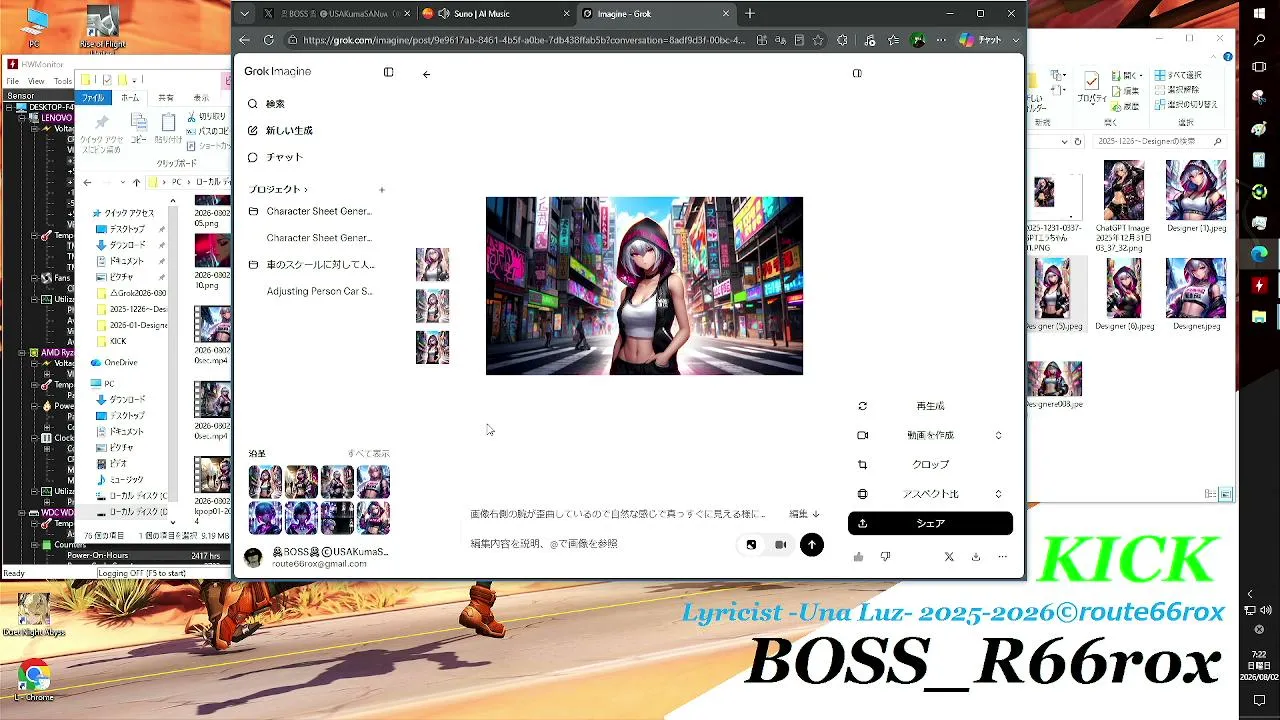Open the ファイル tab in left Explorer

pyautogui.click(x=93, y=98)
